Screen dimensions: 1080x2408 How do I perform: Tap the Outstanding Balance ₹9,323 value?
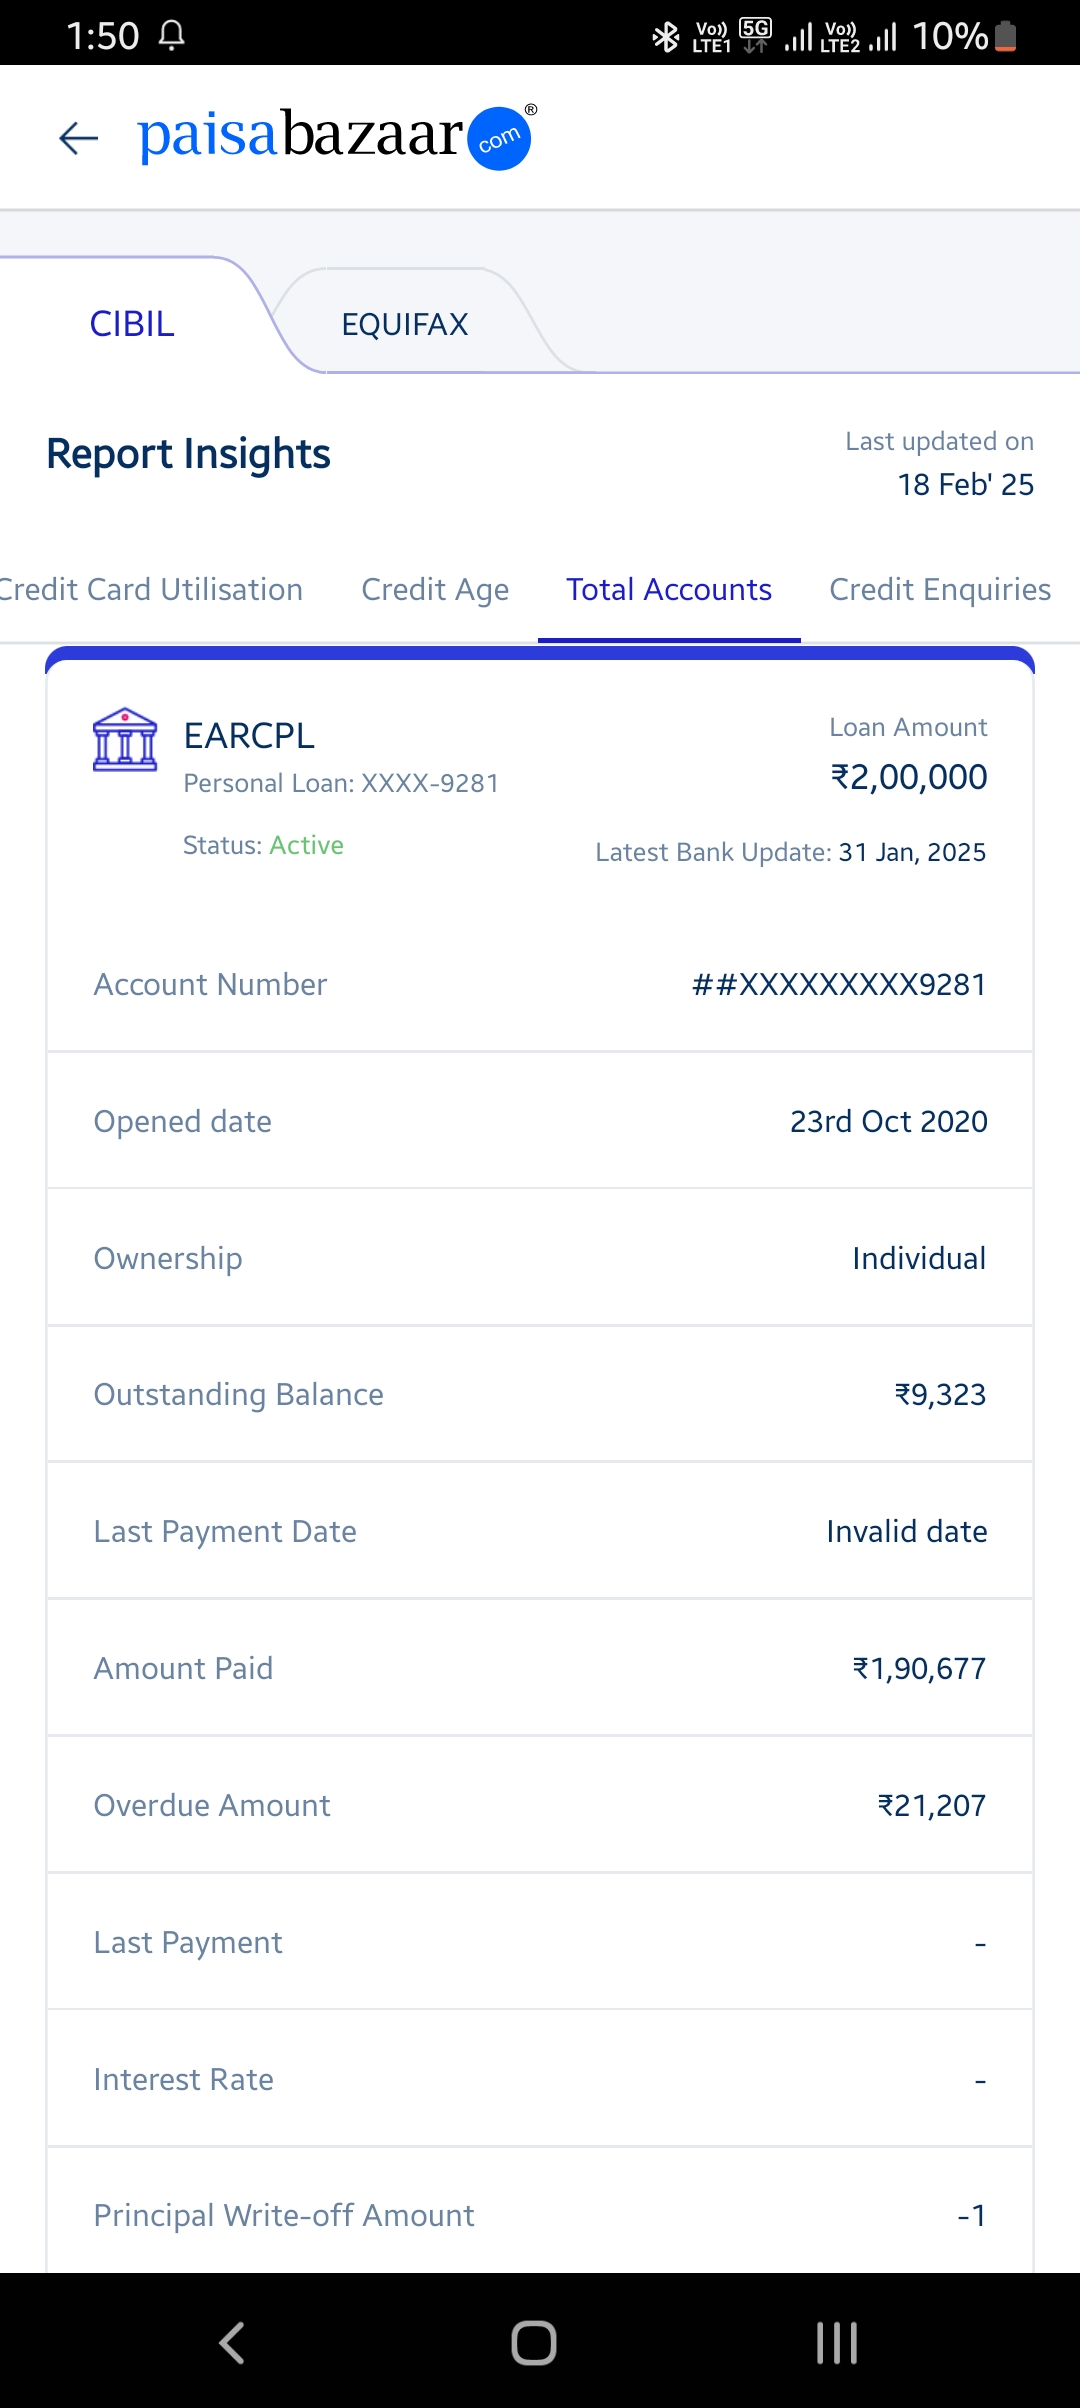pos(940,1395)
